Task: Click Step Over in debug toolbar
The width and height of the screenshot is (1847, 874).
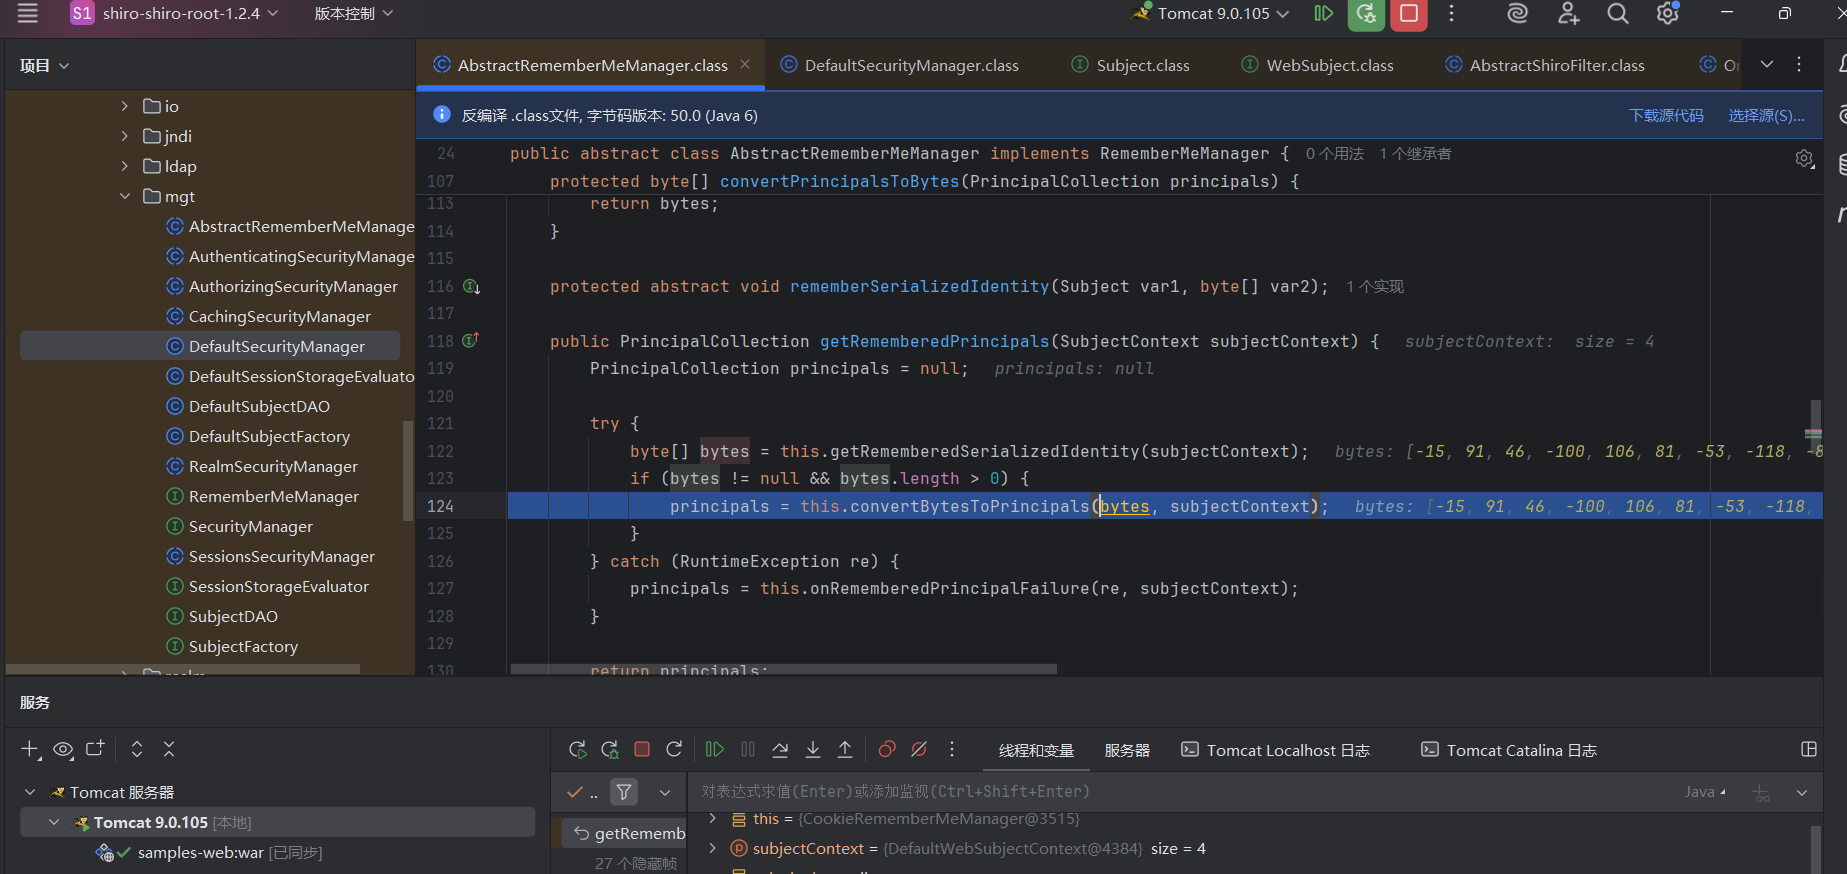Action: pos(780,750)
